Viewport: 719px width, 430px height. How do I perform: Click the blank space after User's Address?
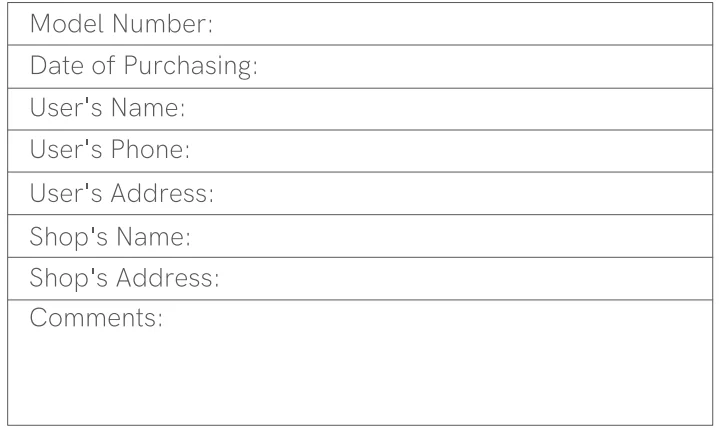tap(460, 192)
